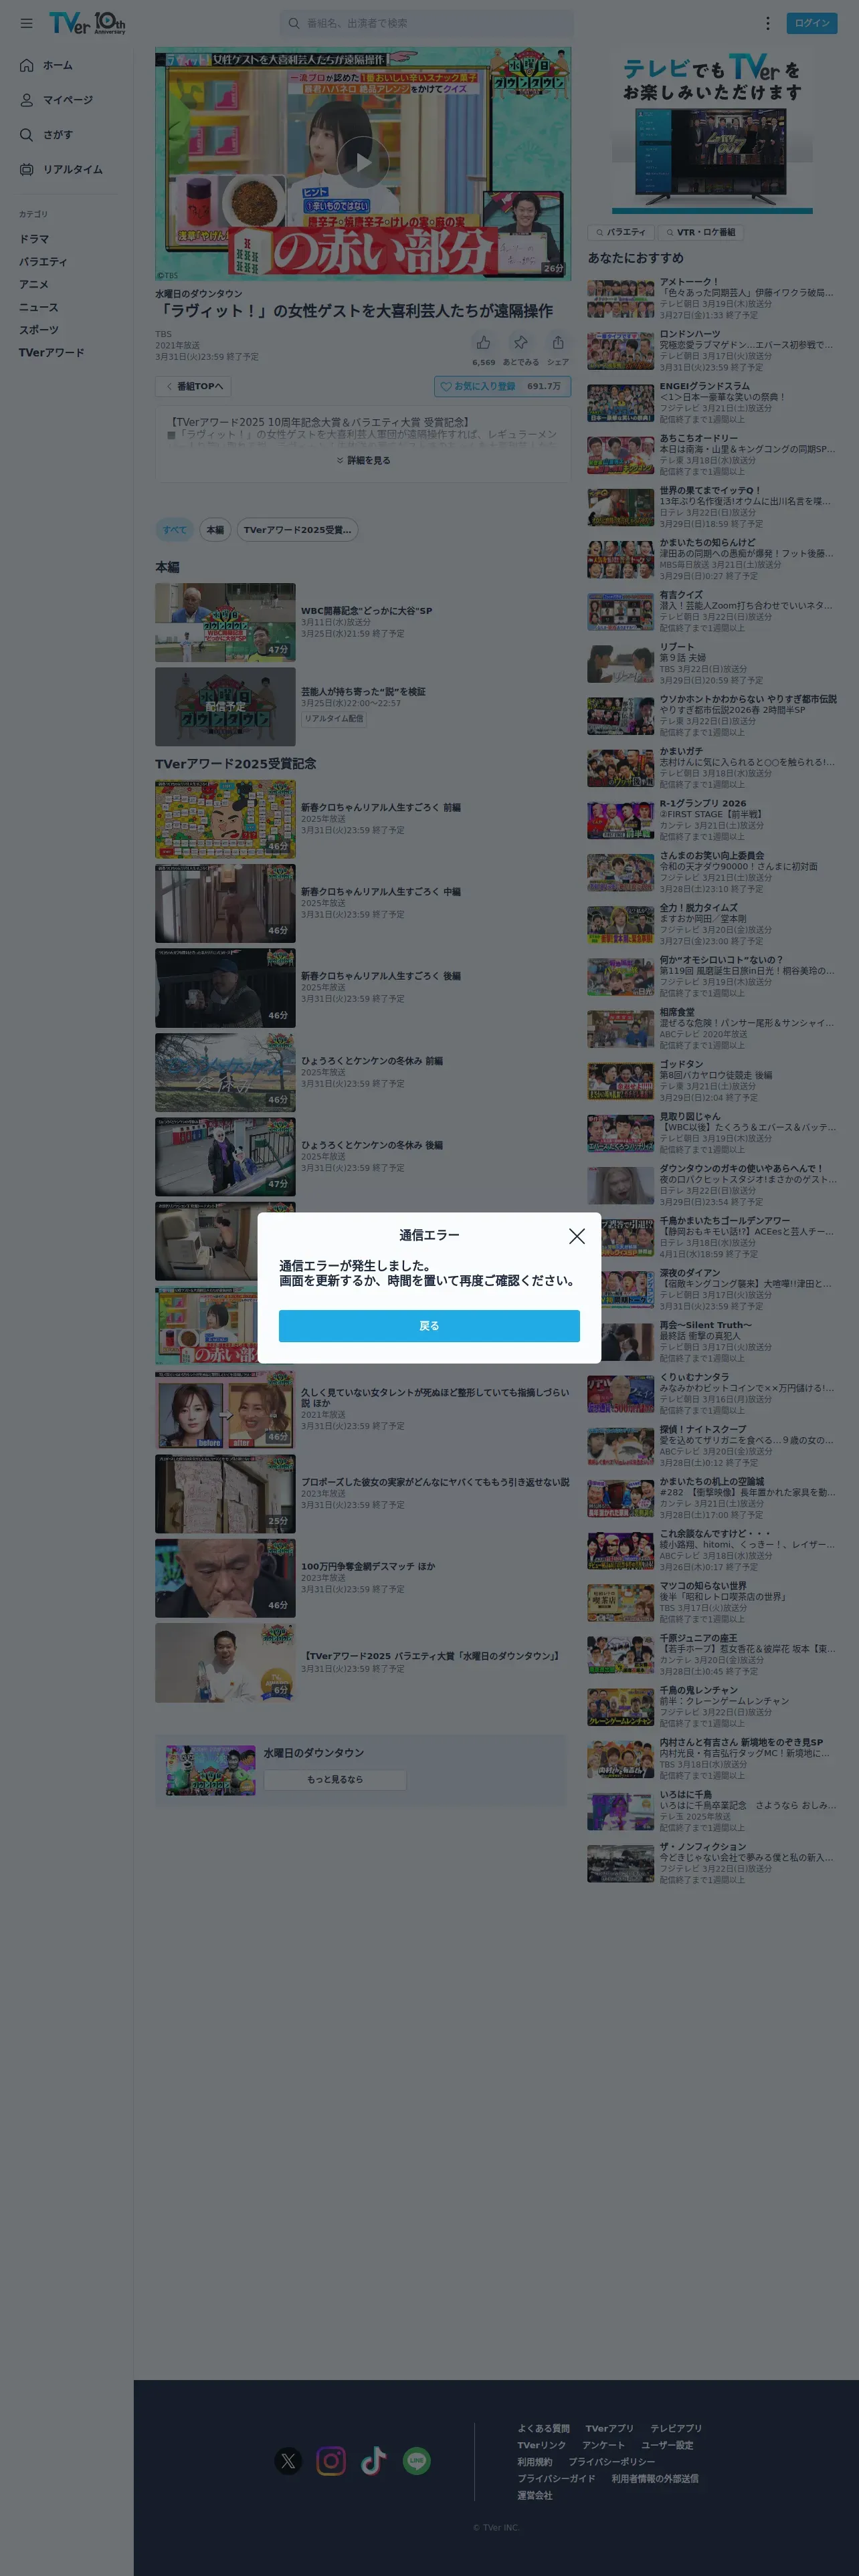Screen dimensions: 859x2576
Task: Choose the ドラマ category
Action: [x=34, y=239]
